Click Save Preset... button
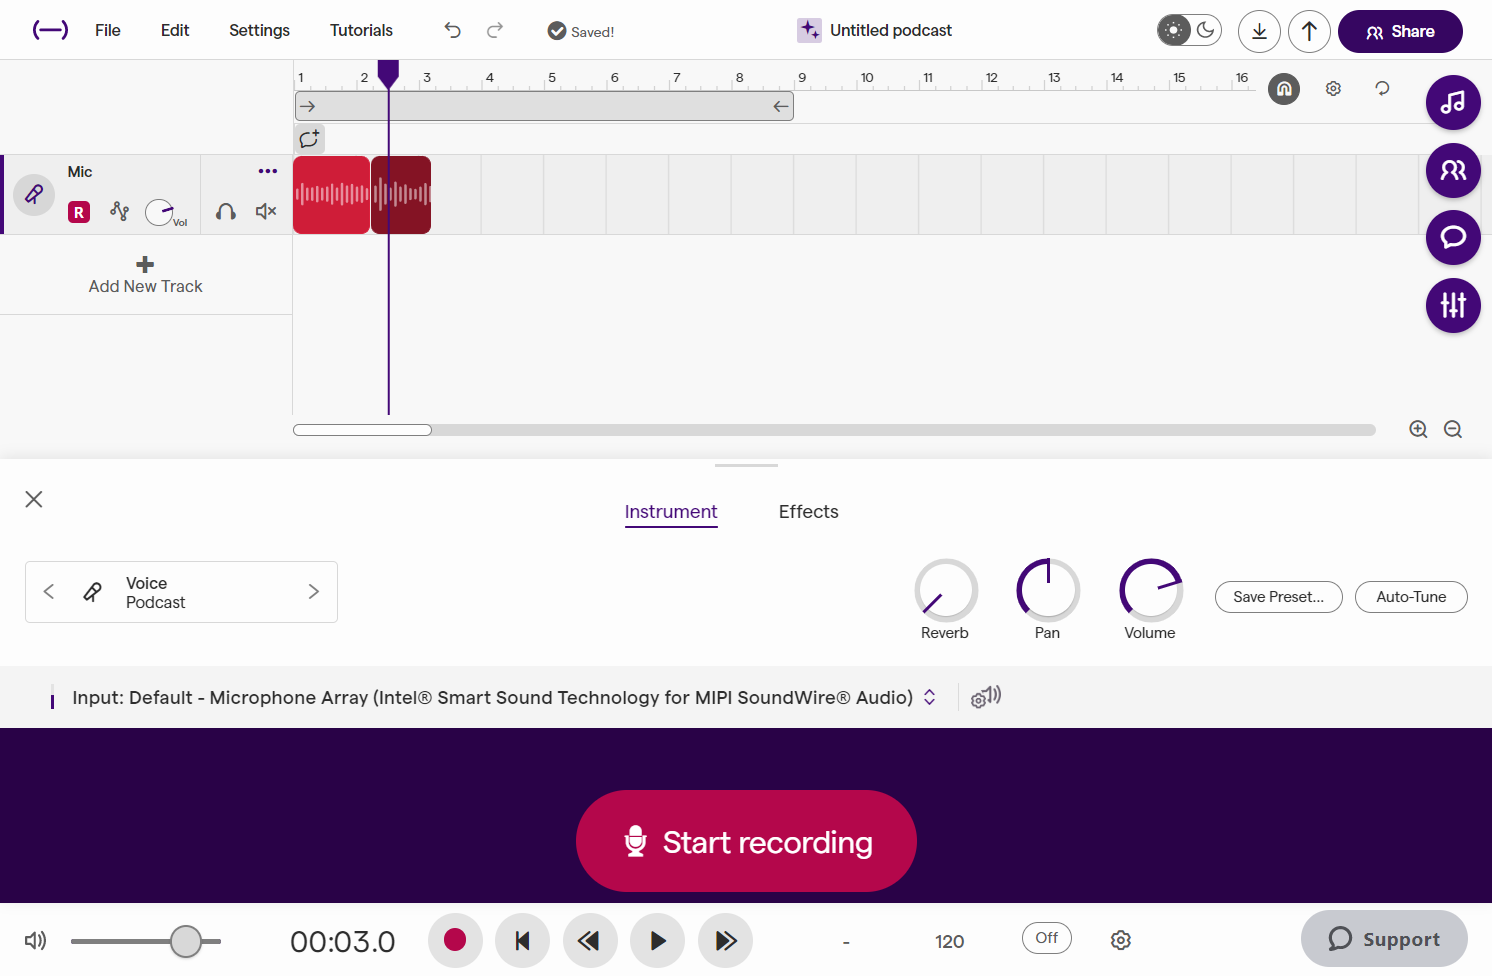Screen dimensions: 1492x976 (1279, 597)
